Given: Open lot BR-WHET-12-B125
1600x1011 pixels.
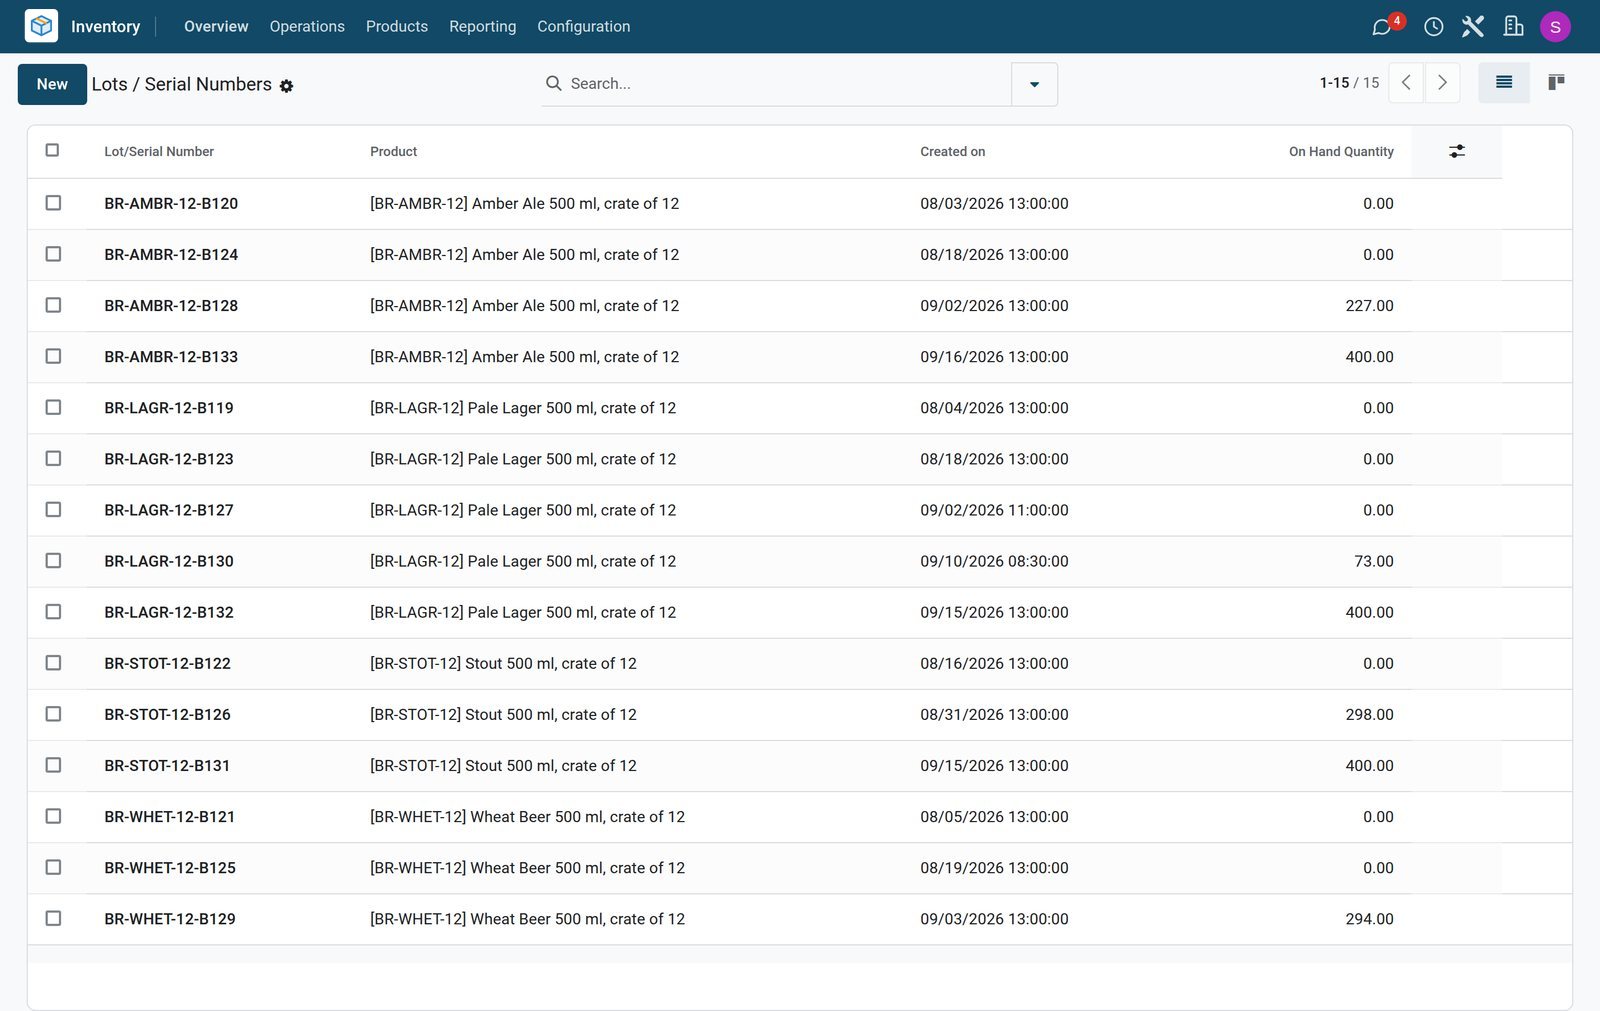Looking at the screenshot, I should (x=170, y=868).
